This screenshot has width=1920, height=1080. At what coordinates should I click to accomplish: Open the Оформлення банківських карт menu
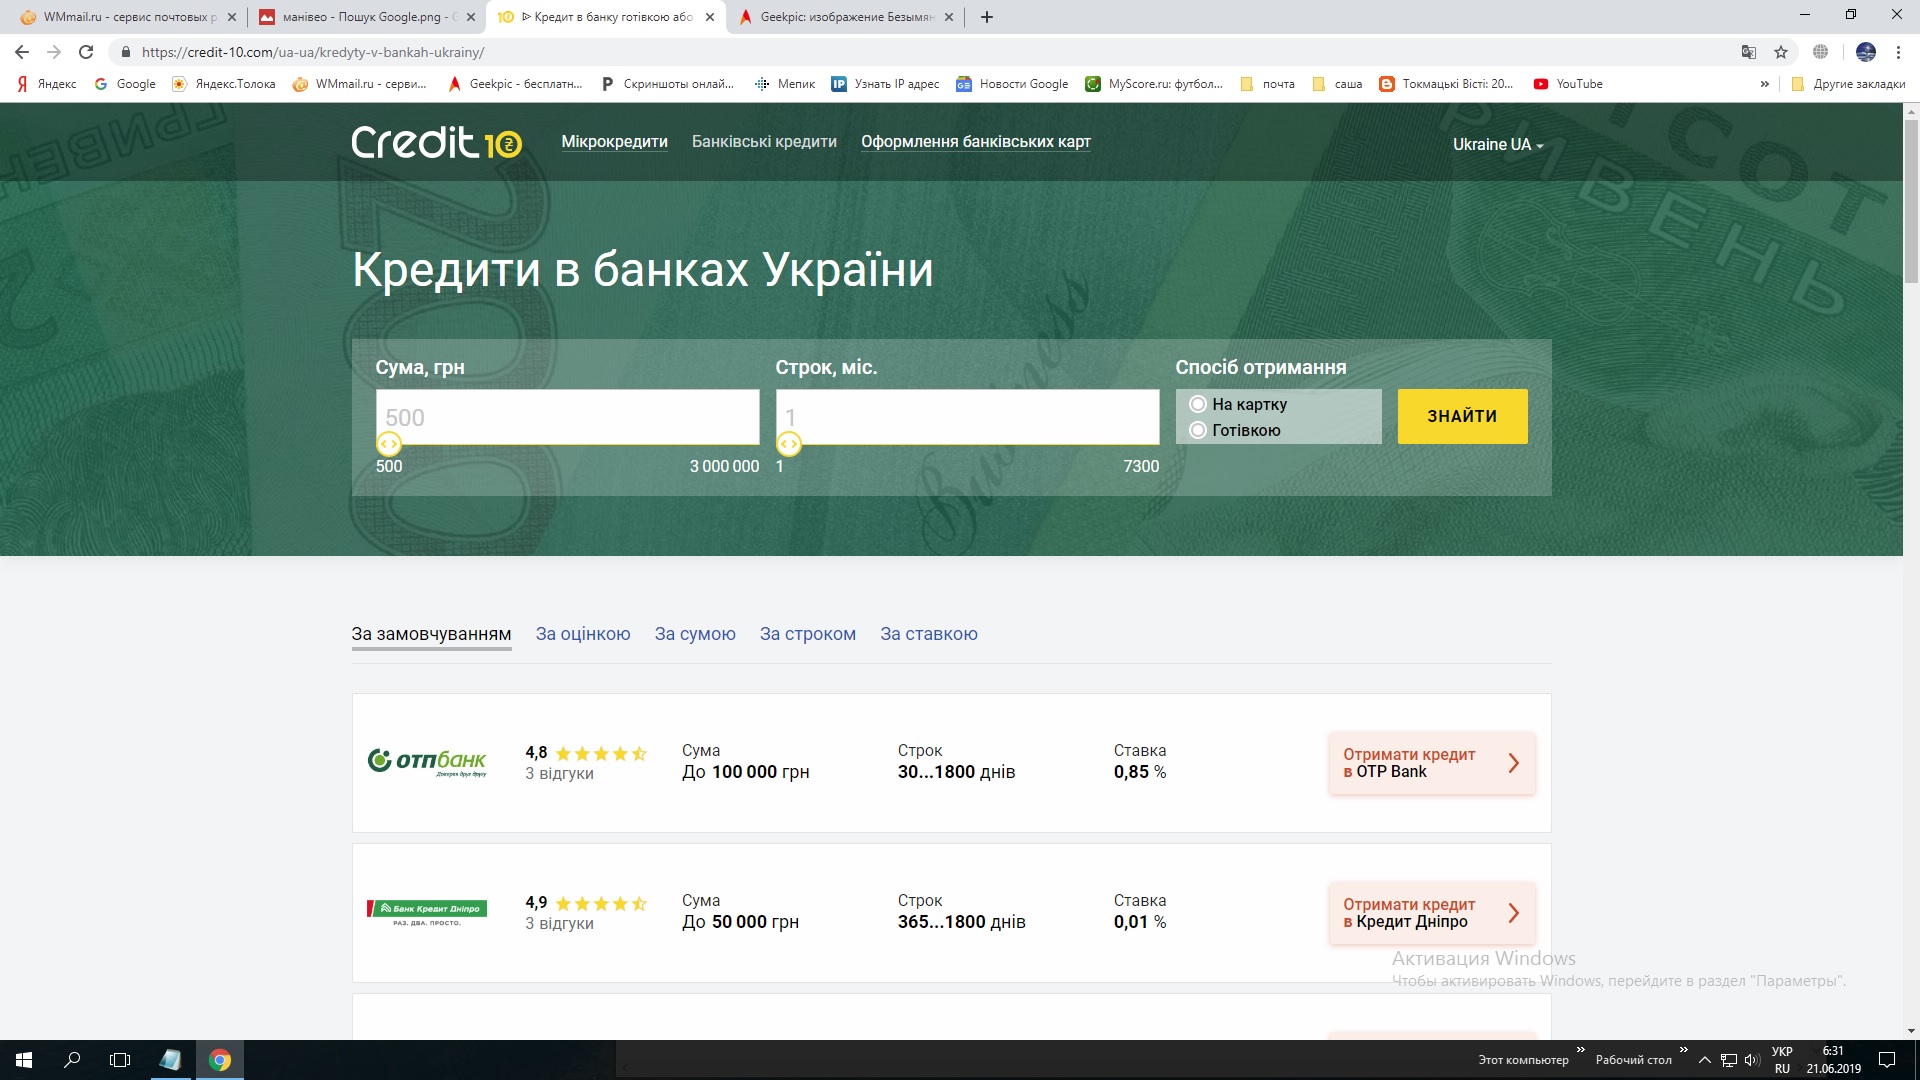coord(976,141)
